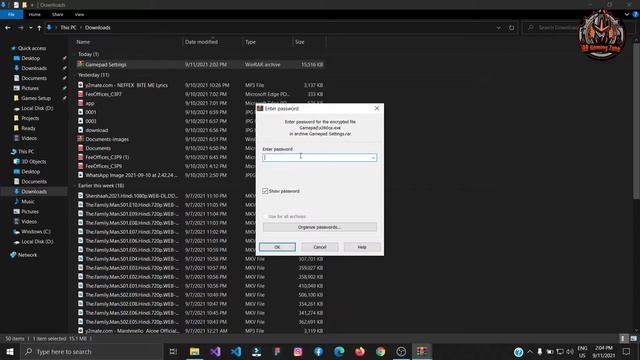Click Downloads in the address breadcrumb
Viewport: 640px width, 360px height.
(x=98, y=28)
